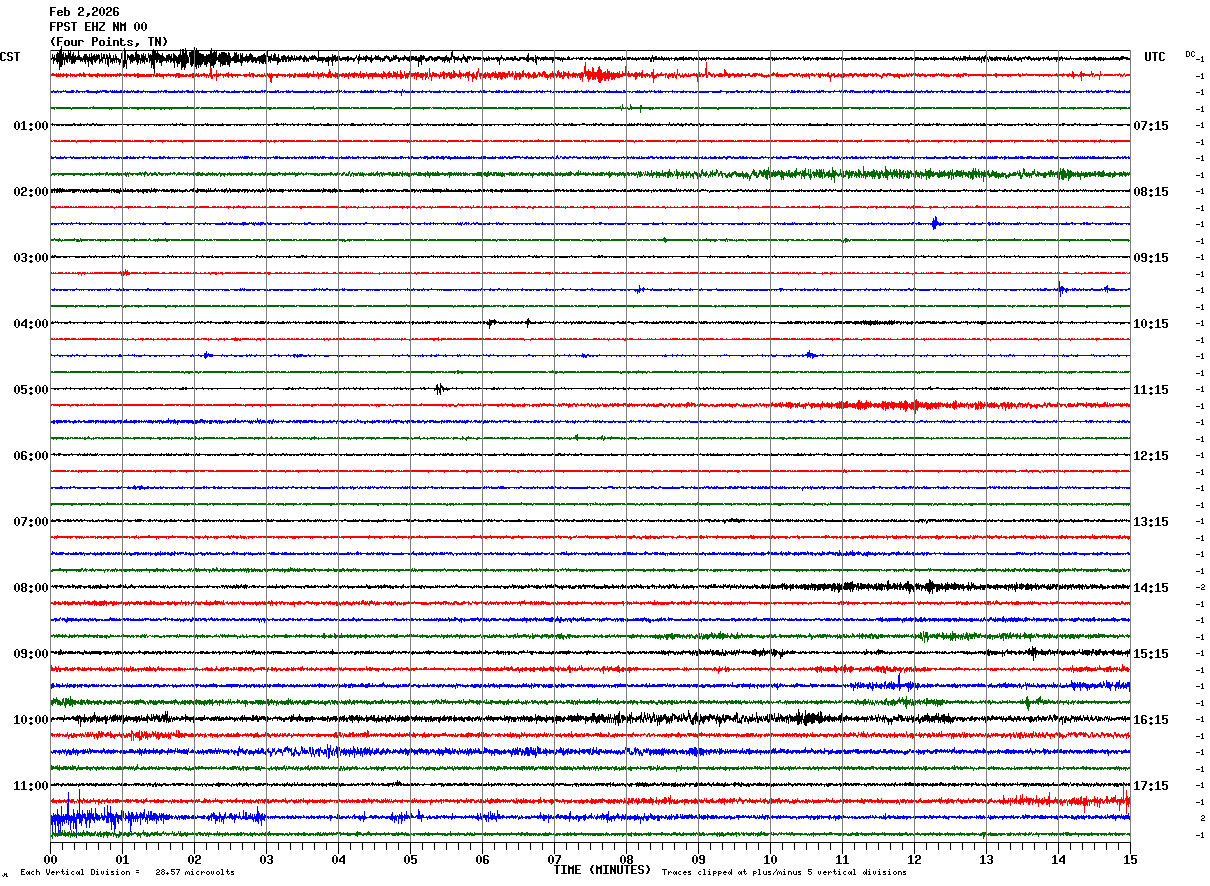Select the 17:15 UTC row label
Screen dimensions: 1210x886
click(x=1150, y=786)
